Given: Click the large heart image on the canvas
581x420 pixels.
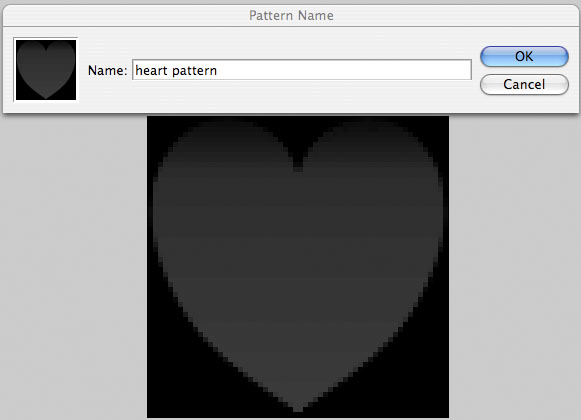Looking at the screenshot, I should [x=298, y=267].
